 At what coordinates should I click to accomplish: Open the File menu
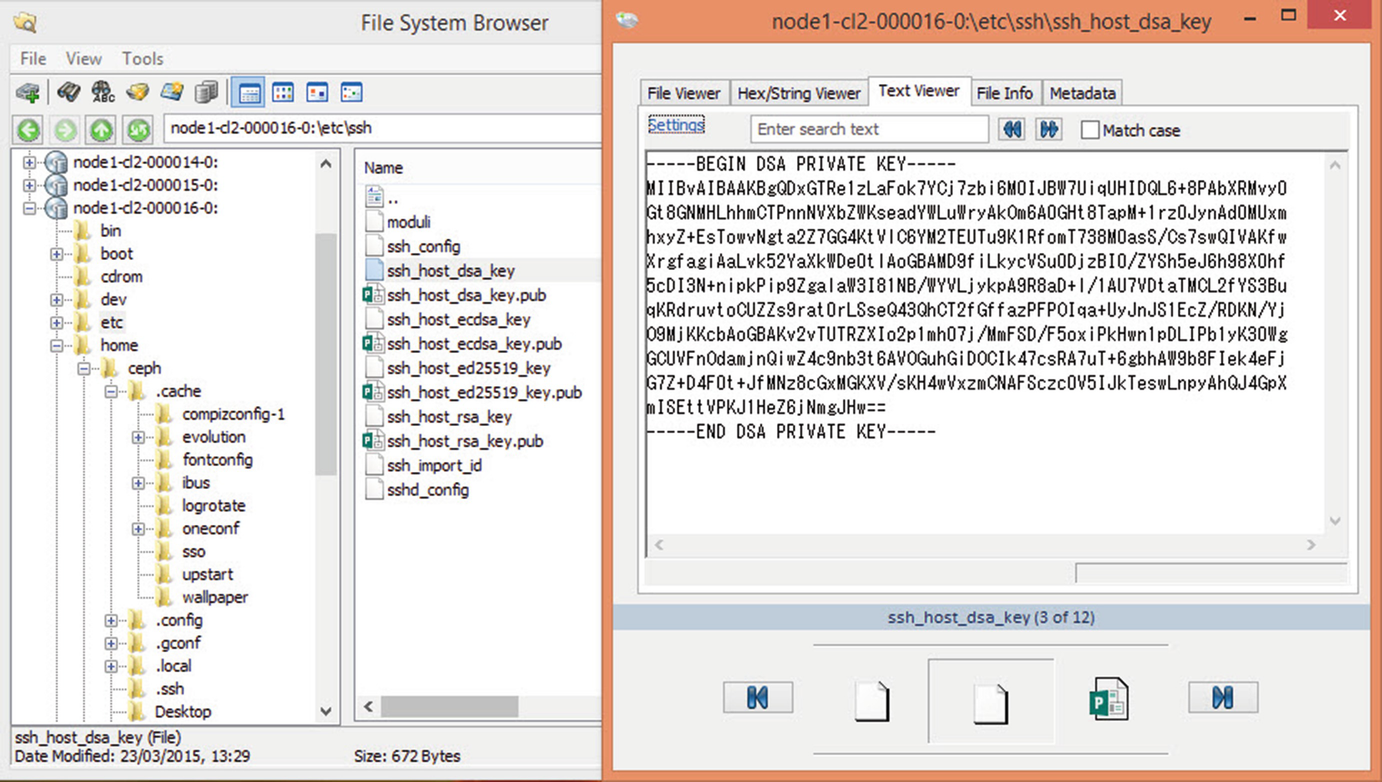click(x=33, y=59)
